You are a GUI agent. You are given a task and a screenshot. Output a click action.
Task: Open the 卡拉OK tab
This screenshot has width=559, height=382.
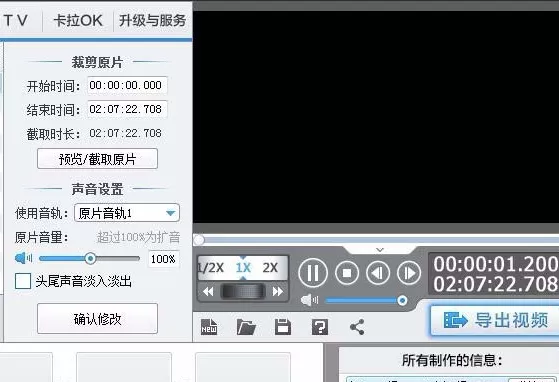coord(78,20)
